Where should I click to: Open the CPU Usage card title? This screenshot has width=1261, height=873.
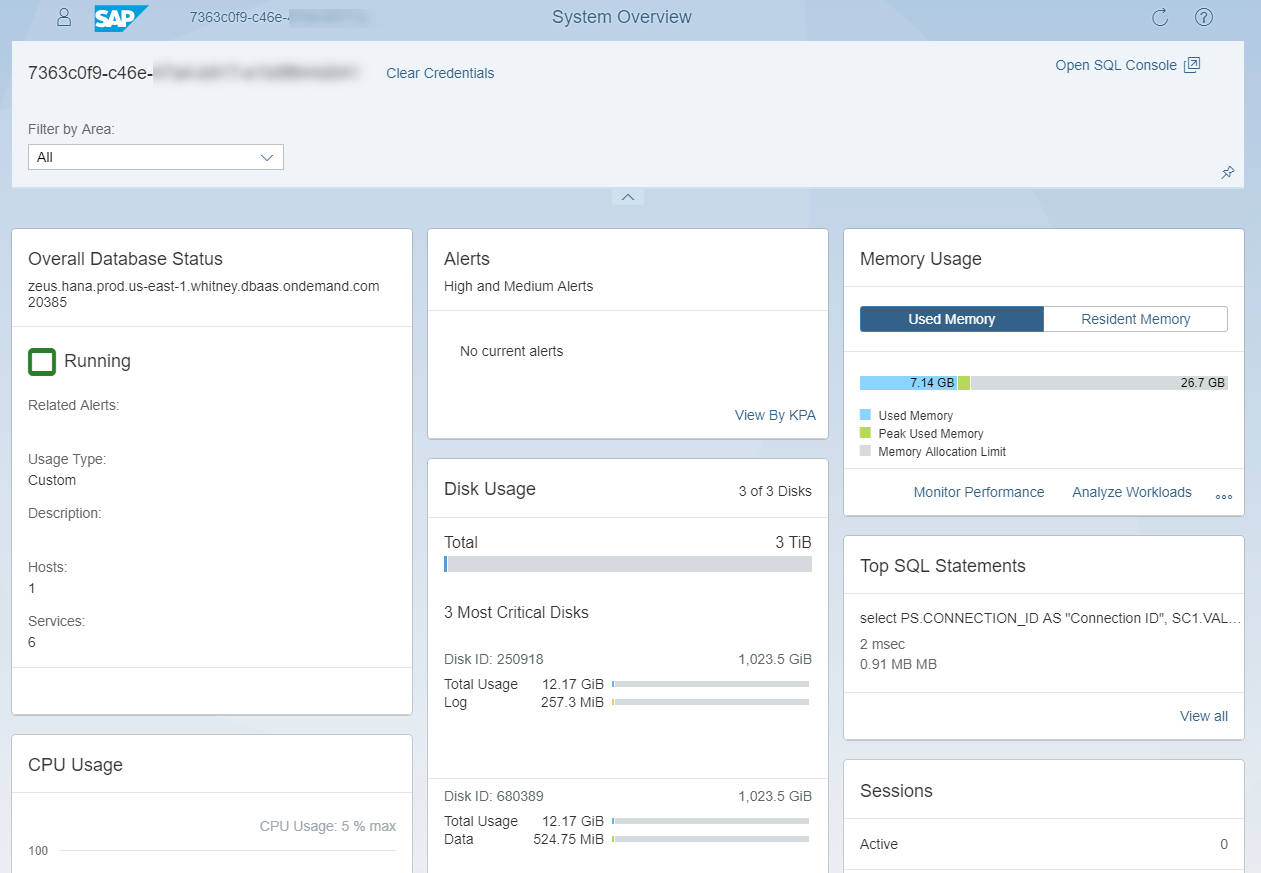75,765
